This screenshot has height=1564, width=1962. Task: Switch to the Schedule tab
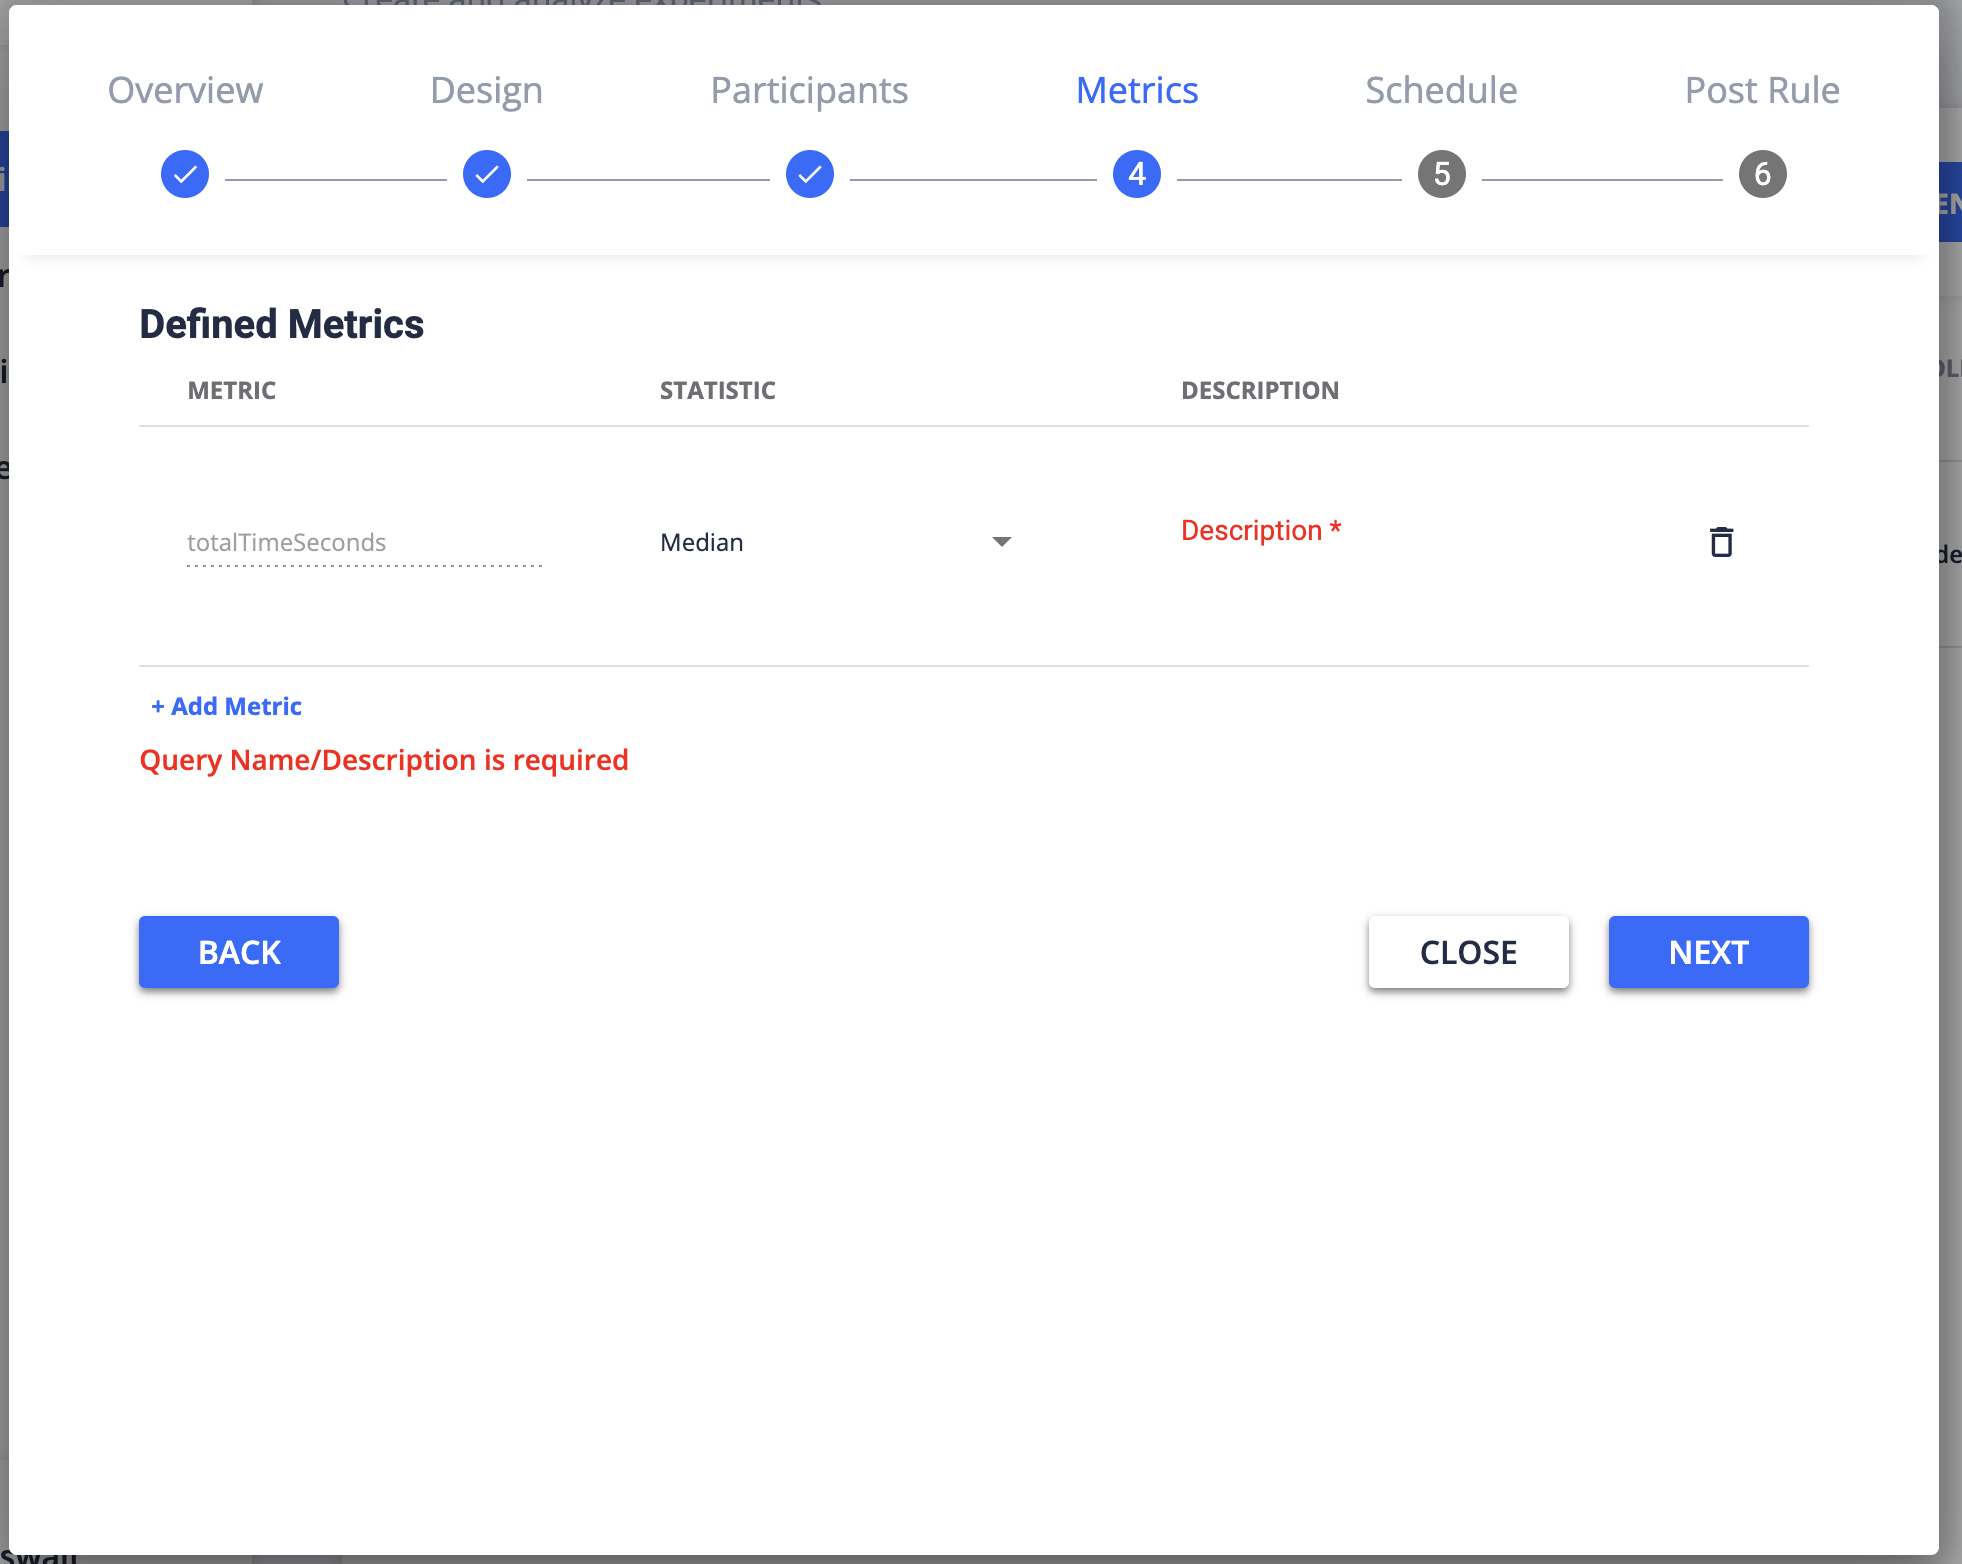click(x=1440, y=90)
